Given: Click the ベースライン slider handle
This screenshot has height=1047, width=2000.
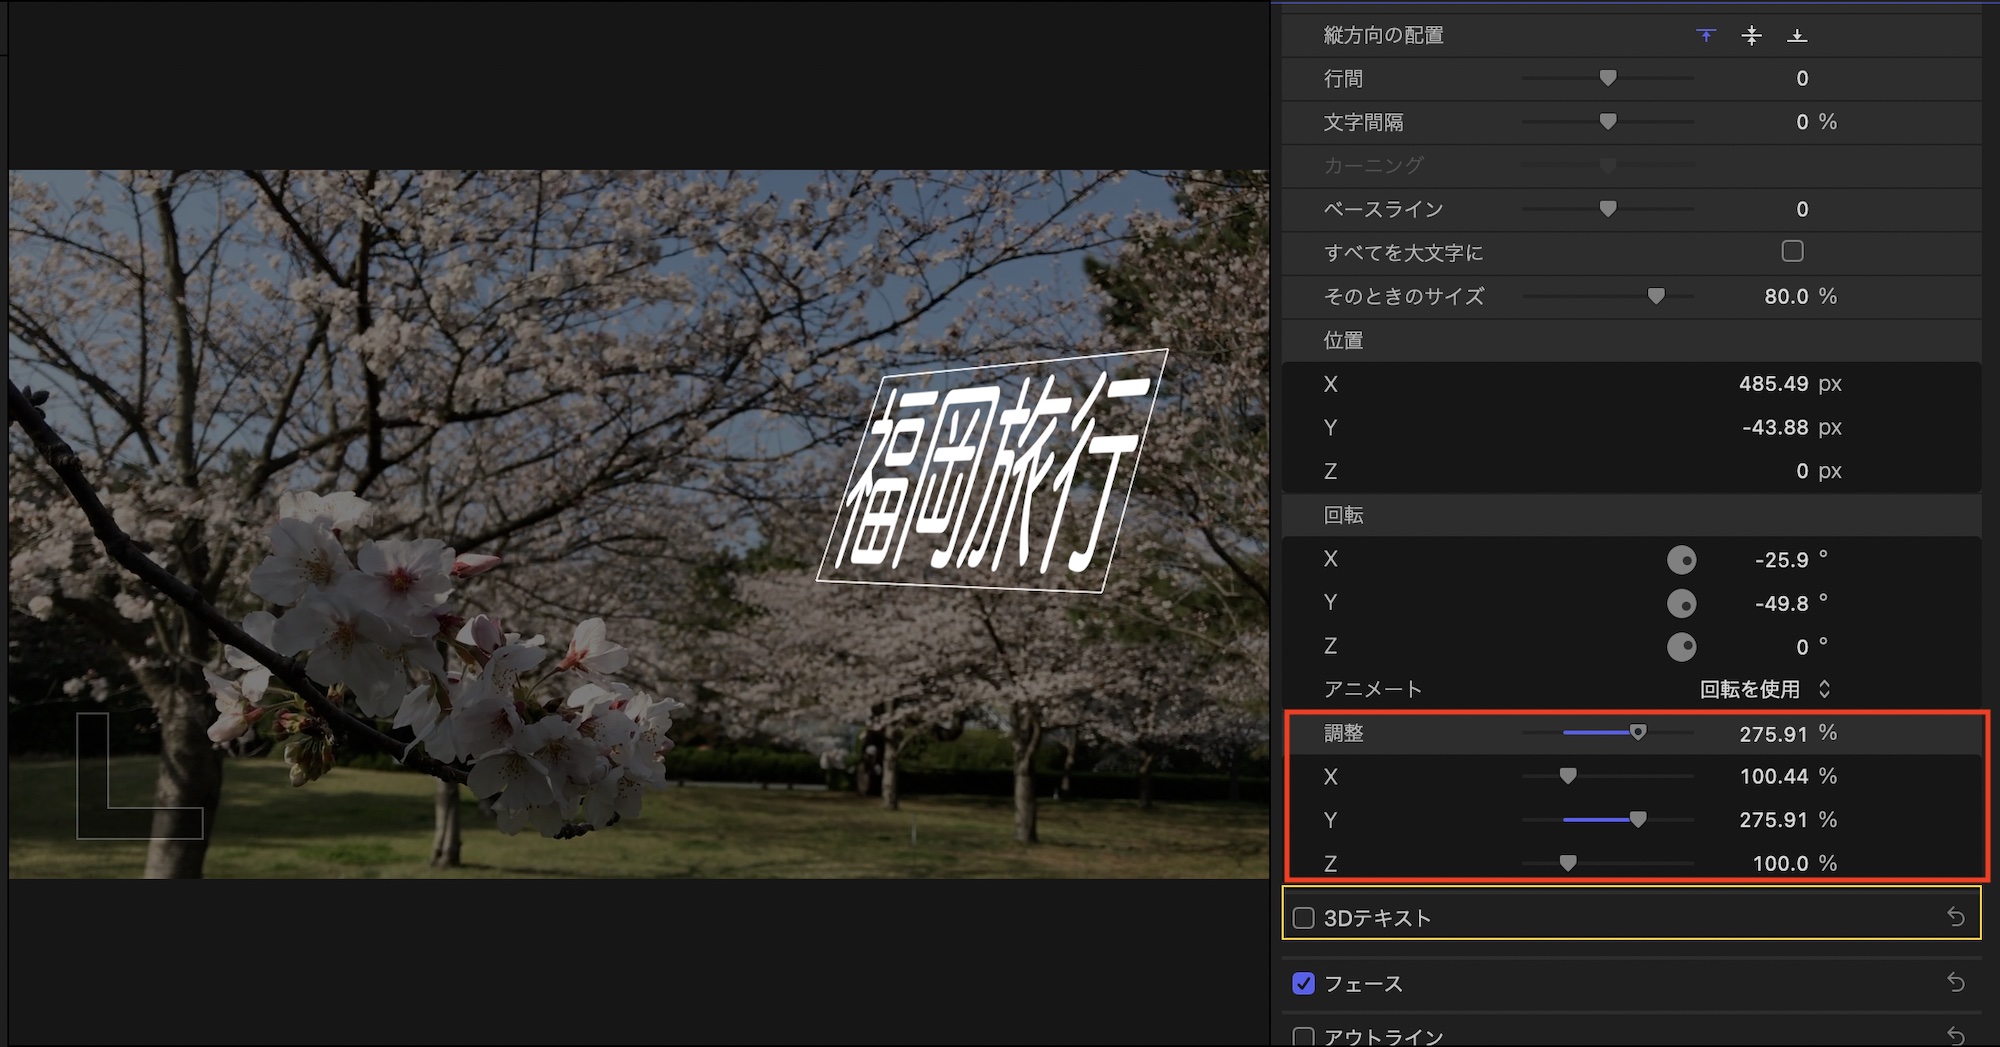Looking at the screenshot, I should click(1608, 209).
